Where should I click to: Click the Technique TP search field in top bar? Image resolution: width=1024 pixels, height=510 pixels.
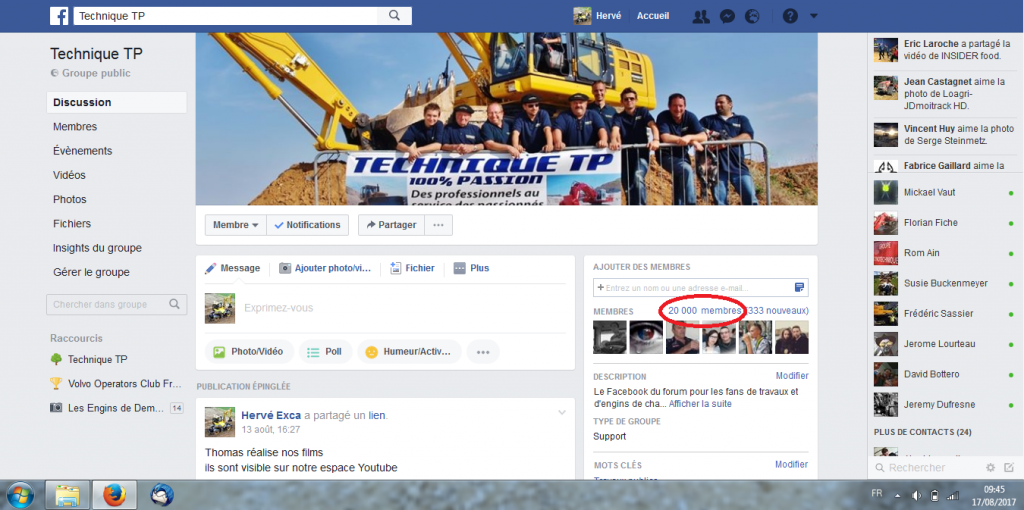(225, 16)
